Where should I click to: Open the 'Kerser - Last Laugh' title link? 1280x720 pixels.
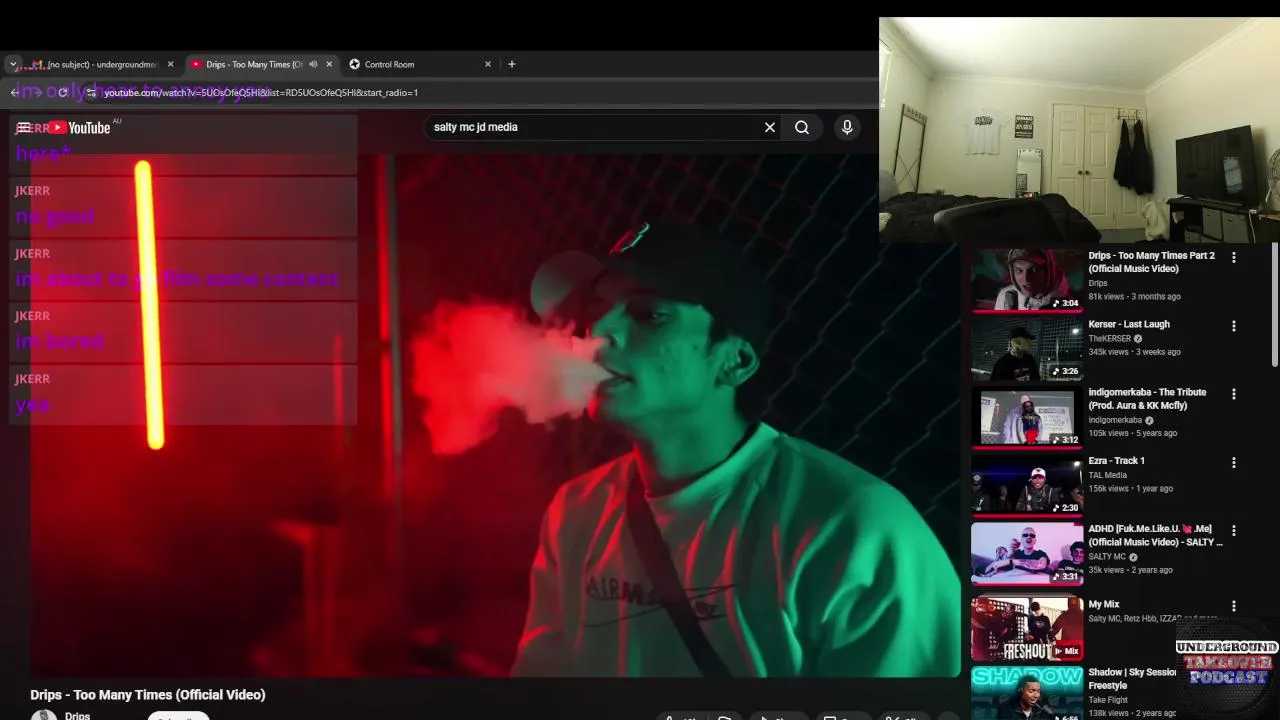coord(1129,324)
